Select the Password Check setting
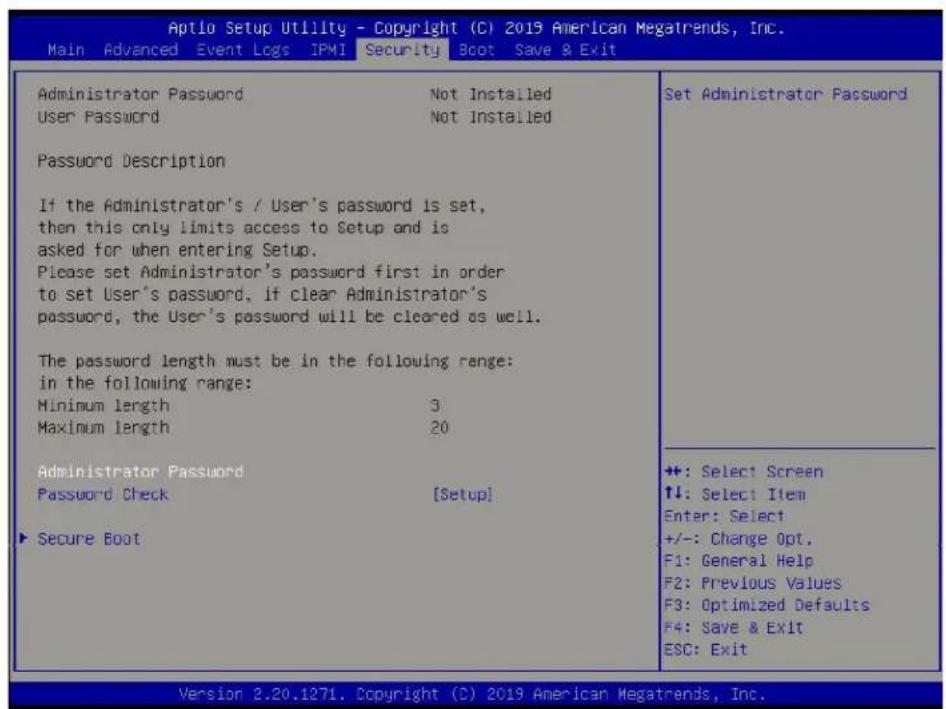Viewport: 946px width, 709px height. (103, 494)
